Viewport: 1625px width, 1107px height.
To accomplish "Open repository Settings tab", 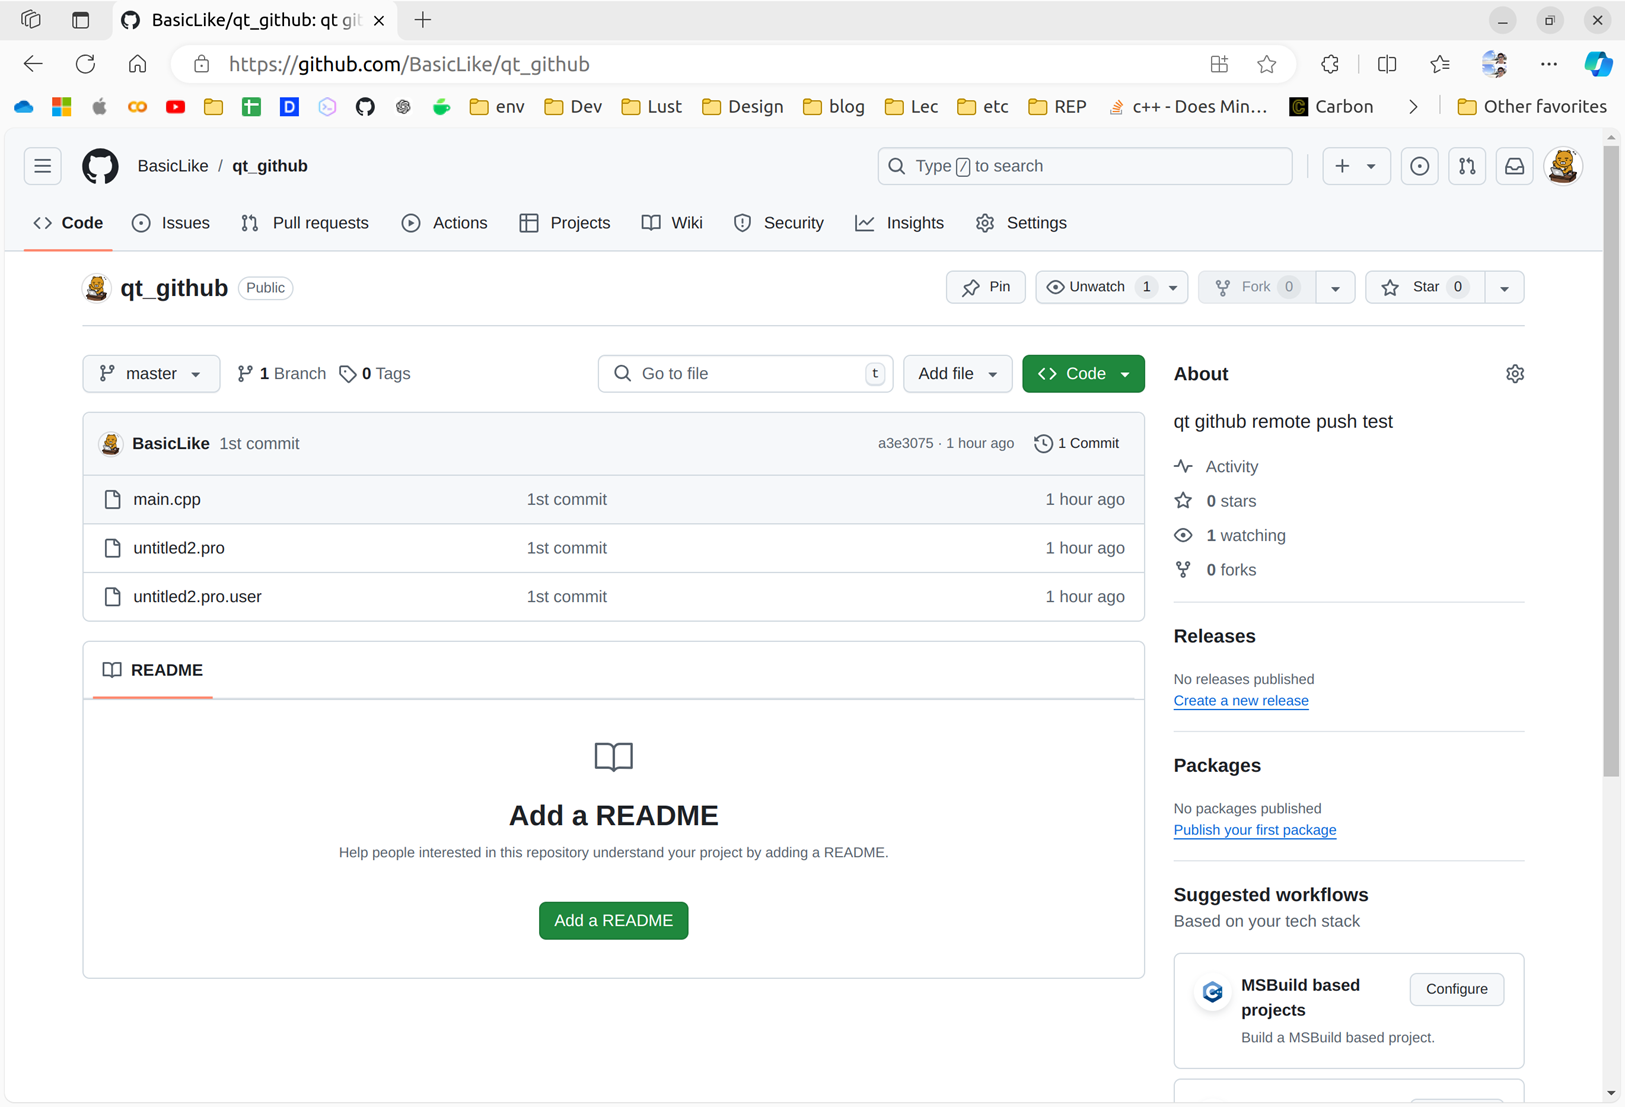I will click(x=1022, y=223).
